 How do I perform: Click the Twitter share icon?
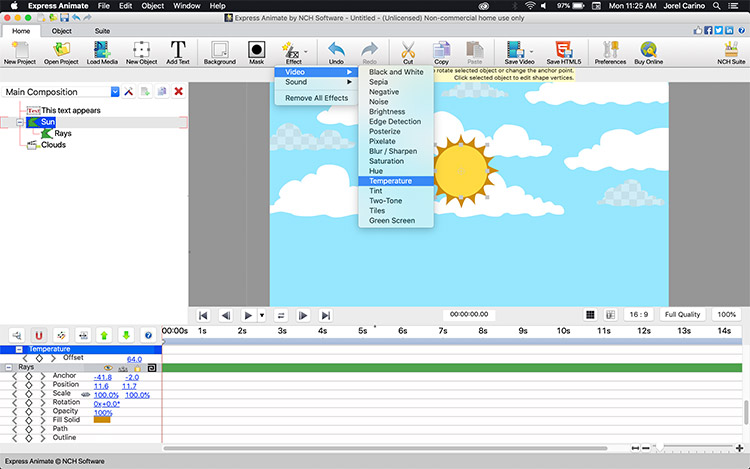point(718,31)
